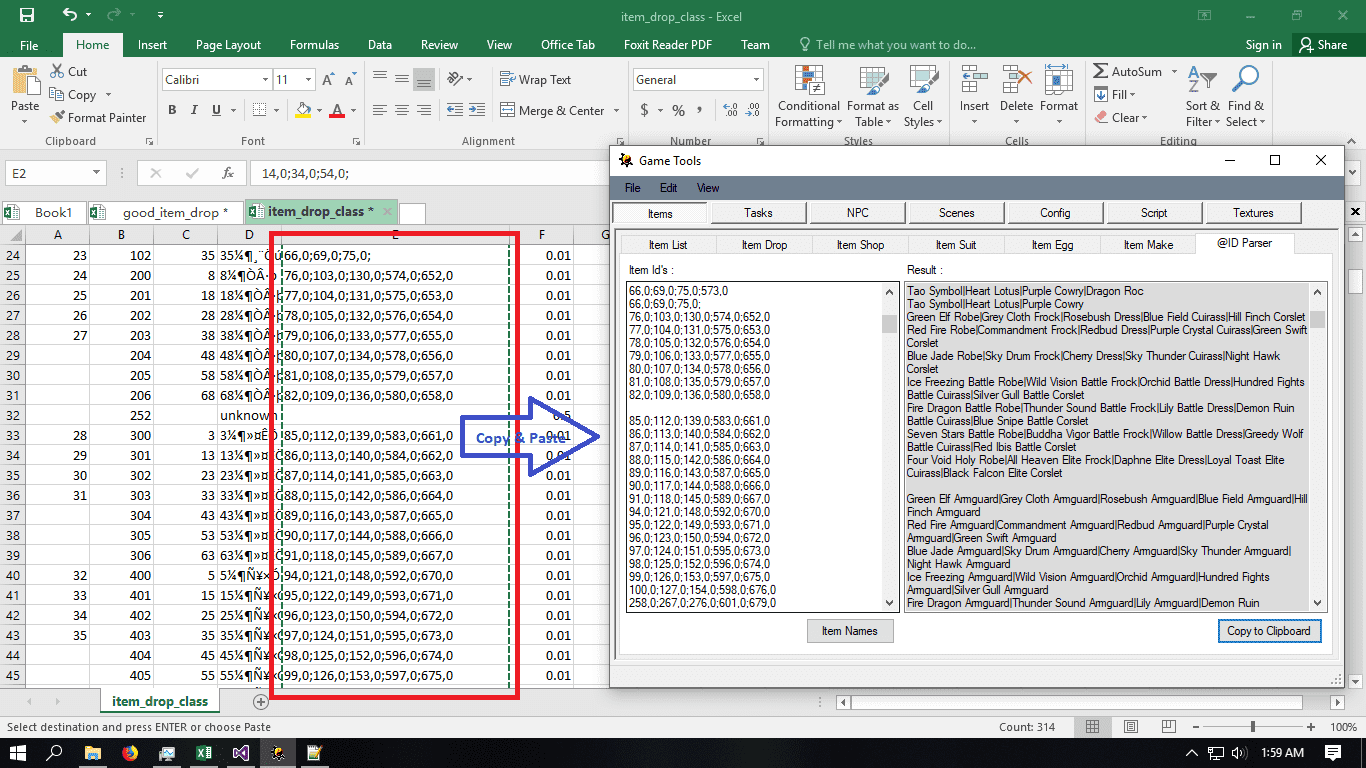Open the Conditional Formatting dropdown
1366x768 pixels.
[x=809, y=97]
